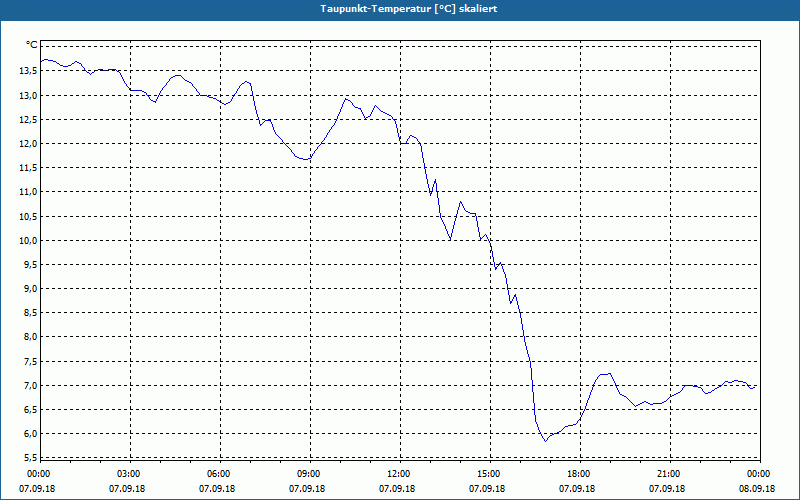Click the 7,5 temperature label
Screen dimensions: 800x500
click(x=30, y=361)
